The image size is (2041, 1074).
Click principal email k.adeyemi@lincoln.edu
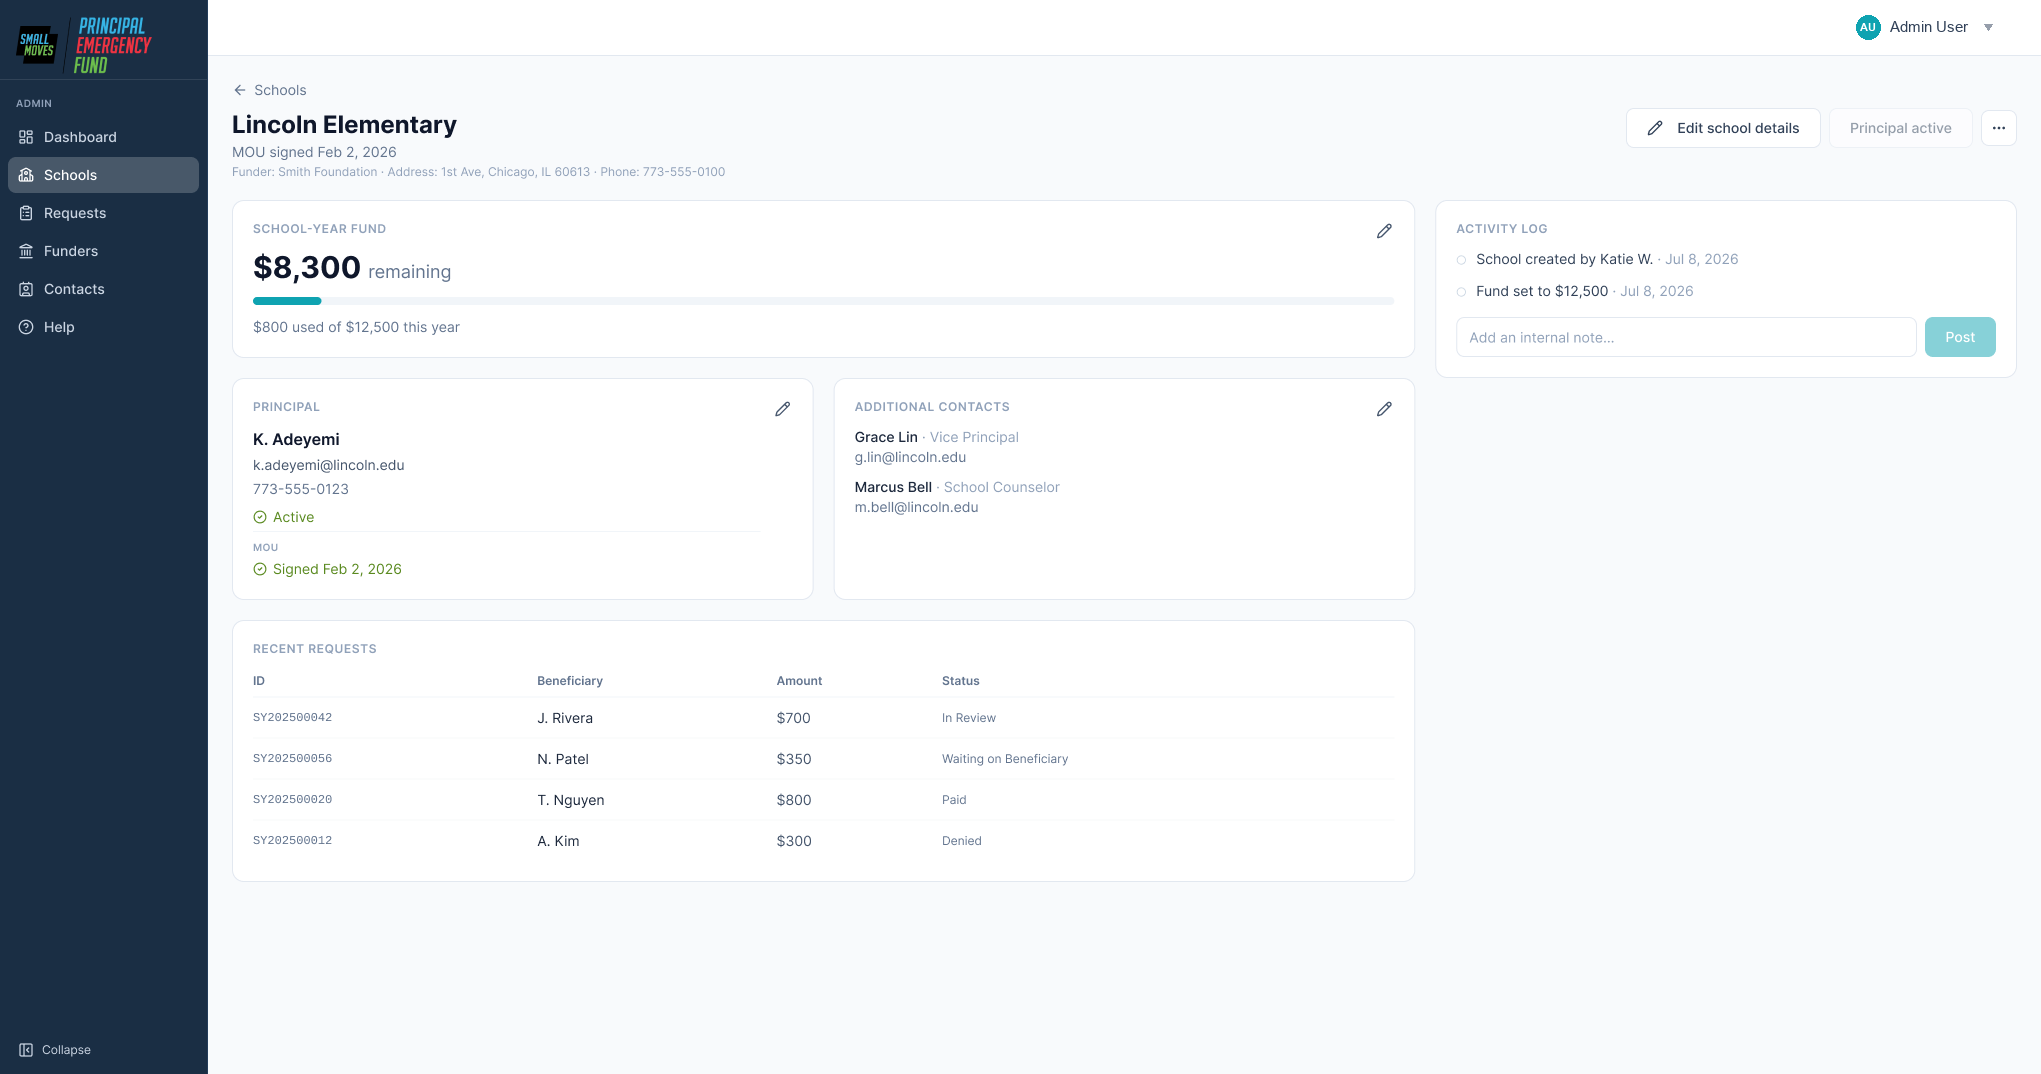(329, 465)
